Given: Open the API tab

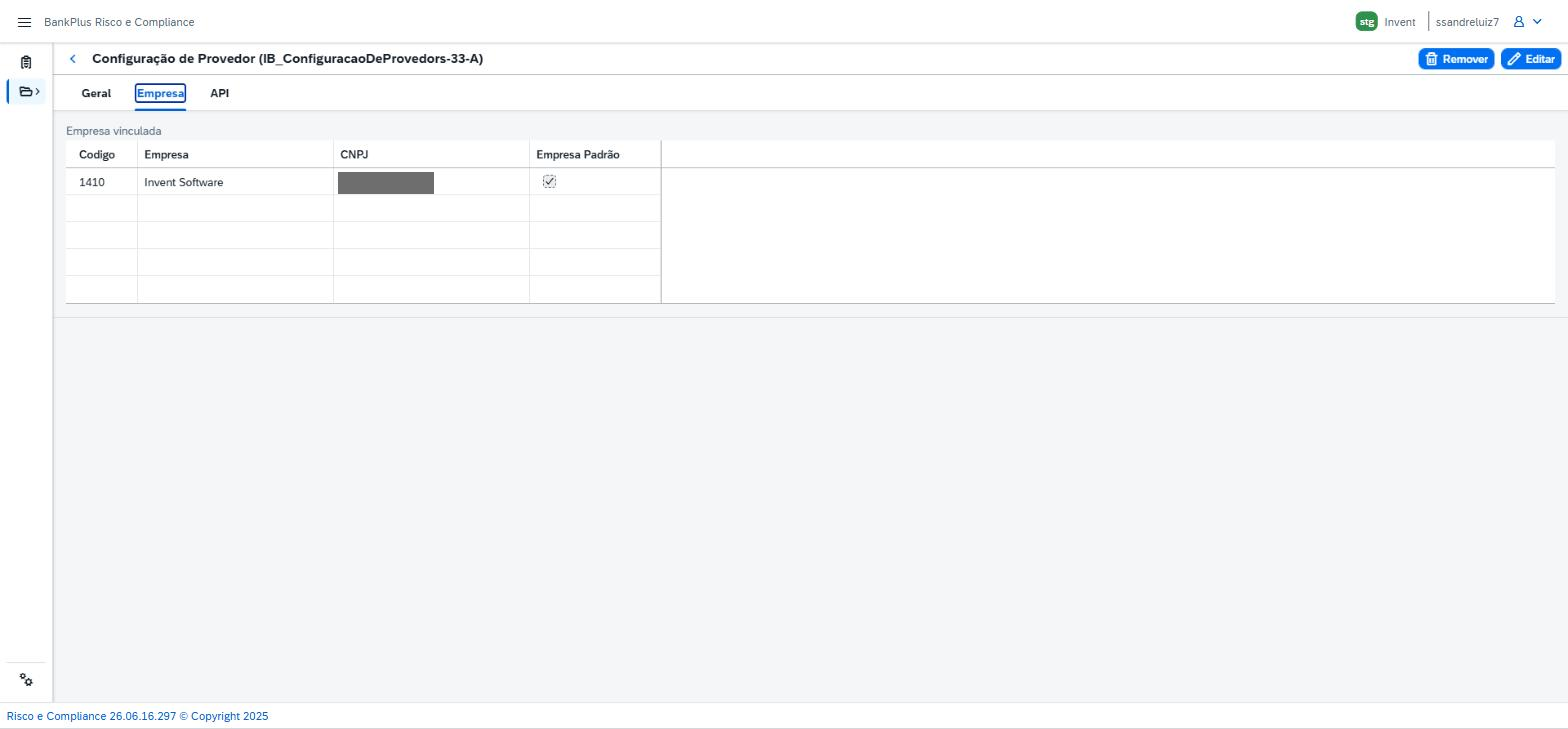Looking at the screenshot, I should click(219, 93).
